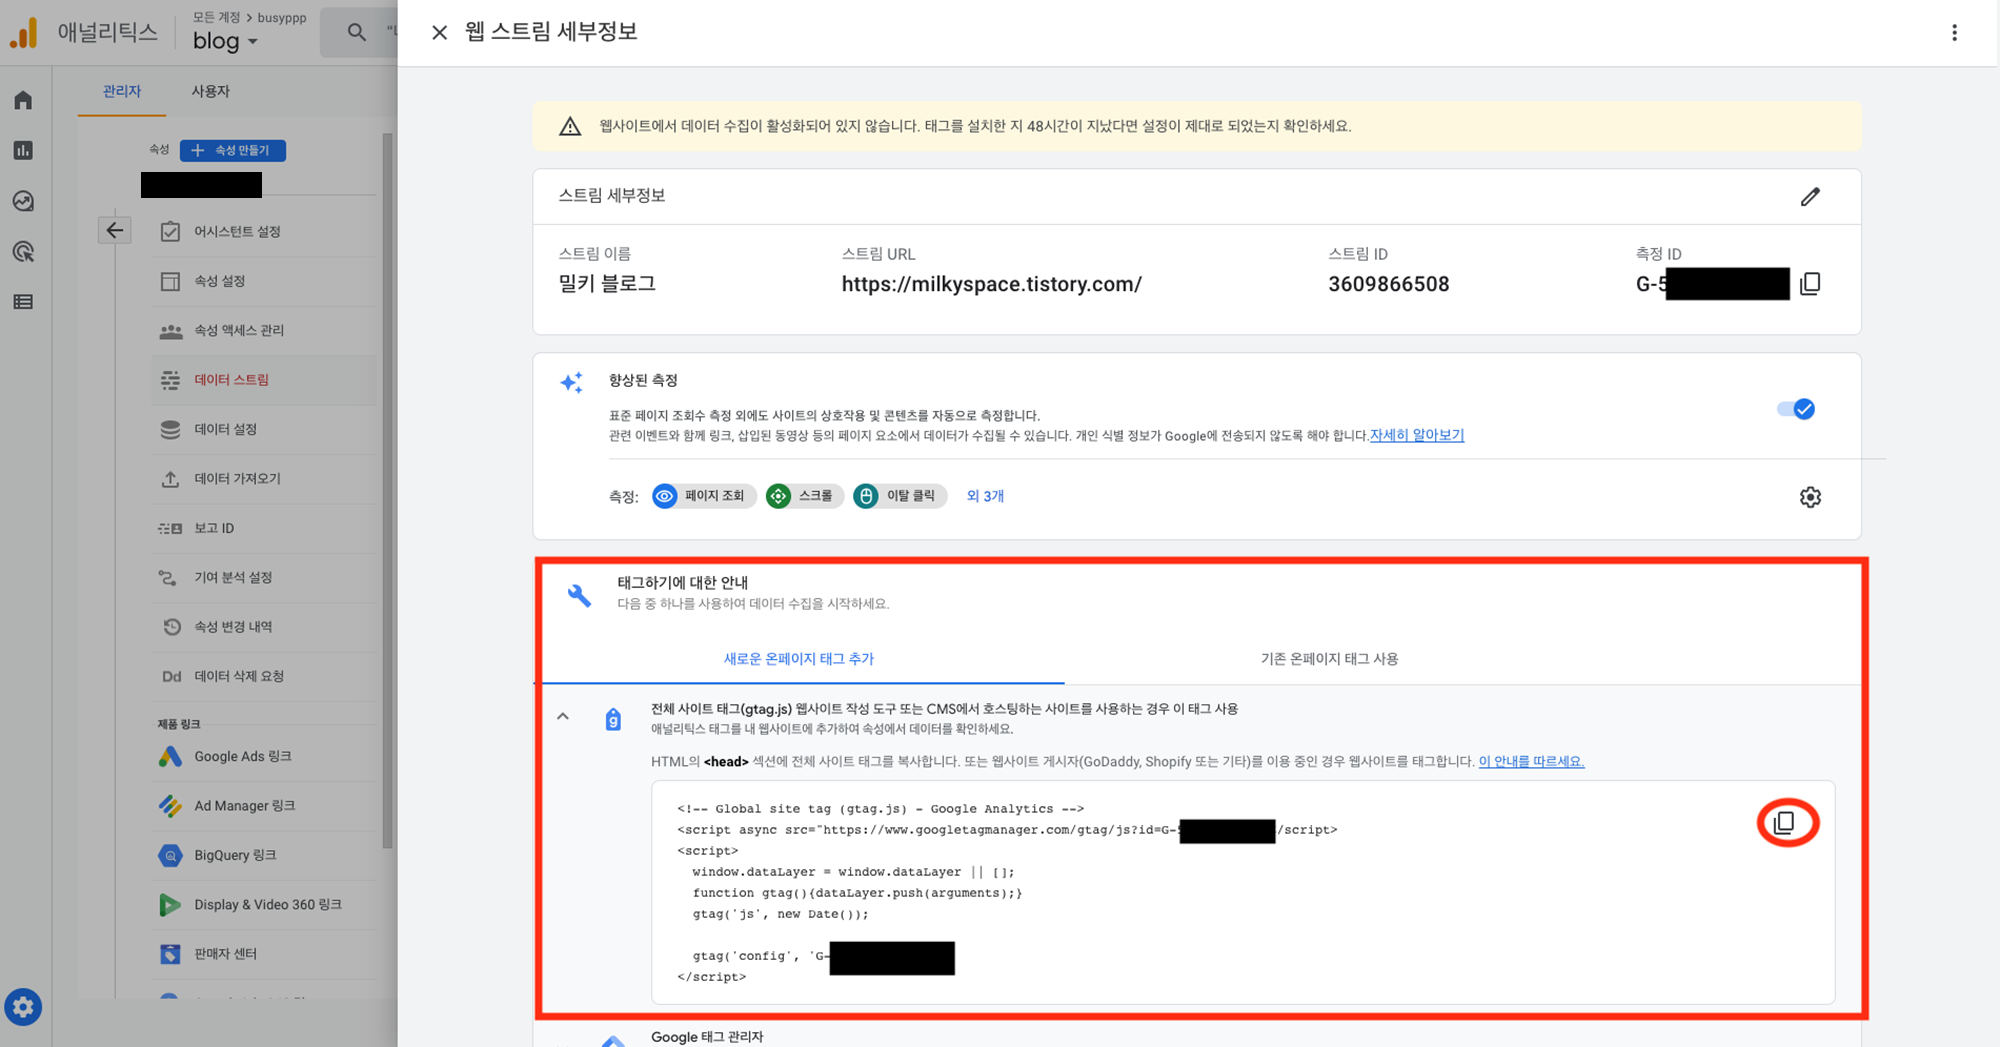Open 속성 액세스 관리
2000x1047 pixels.
click(264, 330)
